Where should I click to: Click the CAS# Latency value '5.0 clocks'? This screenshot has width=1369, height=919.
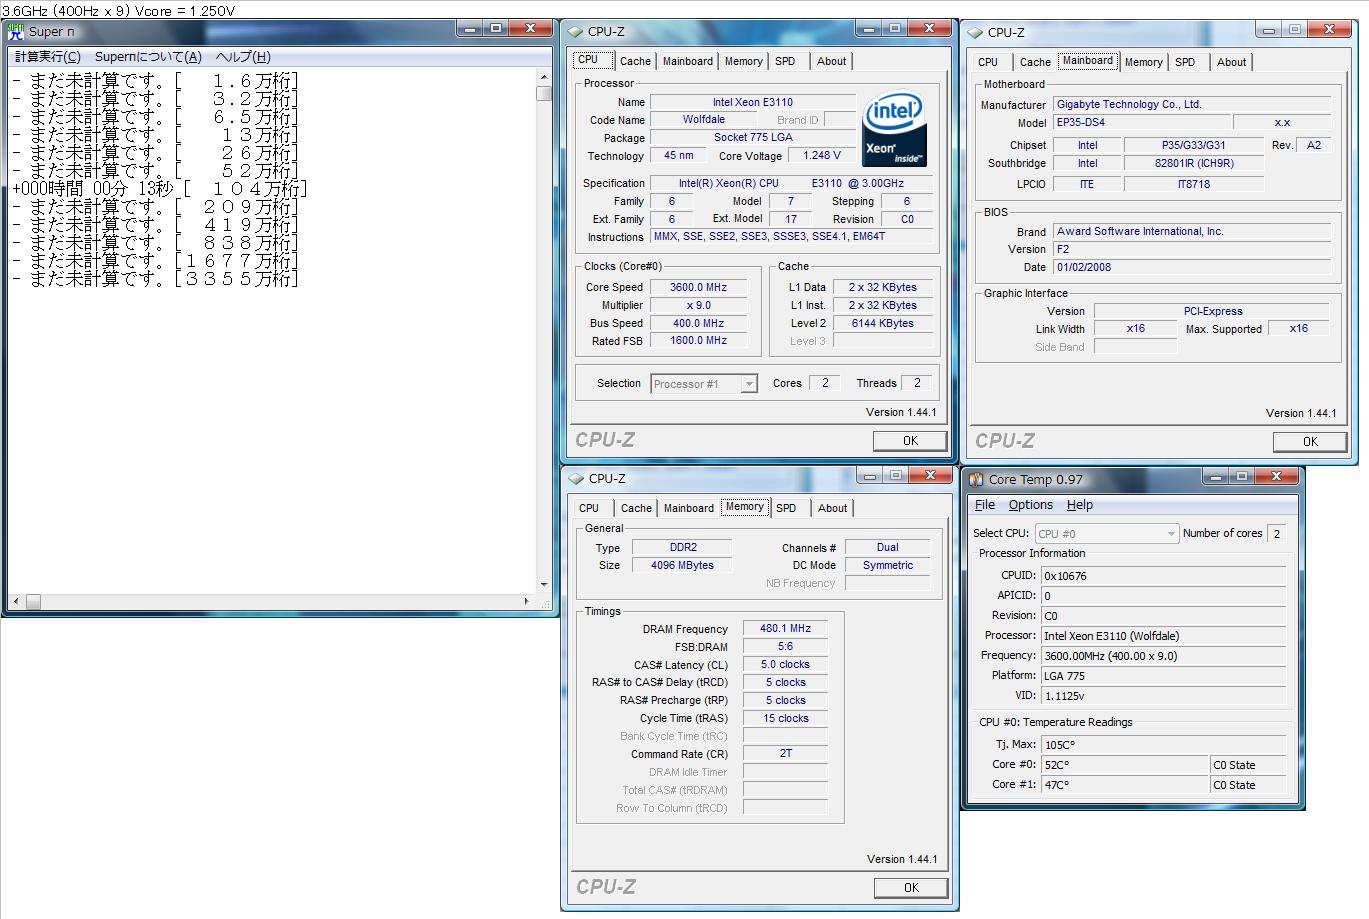coord(785,665)
